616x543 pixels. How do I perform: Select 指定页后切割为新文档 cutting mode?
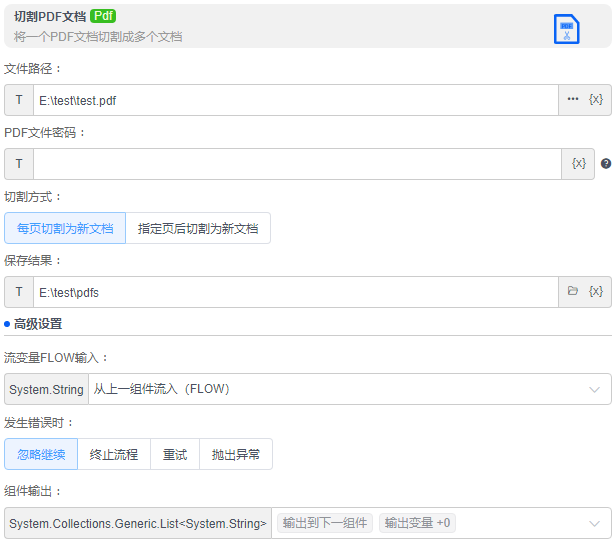click(x=198, y=228)
